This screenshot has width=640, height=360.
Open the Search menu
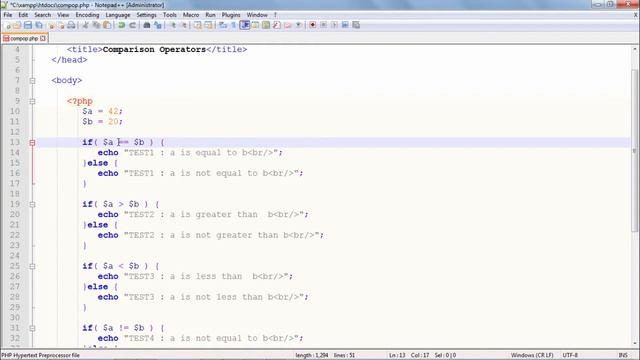tap(42, 15)
